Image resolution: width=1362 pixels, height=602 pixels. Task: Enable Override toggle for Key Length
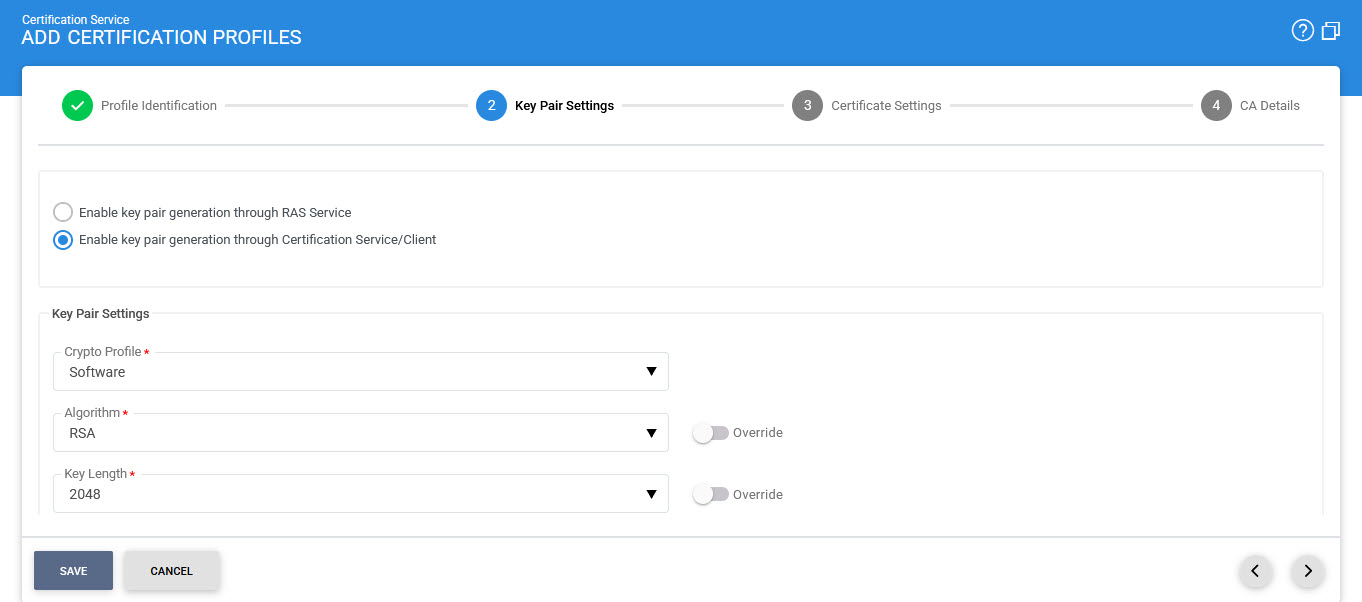tap(711, 495)
